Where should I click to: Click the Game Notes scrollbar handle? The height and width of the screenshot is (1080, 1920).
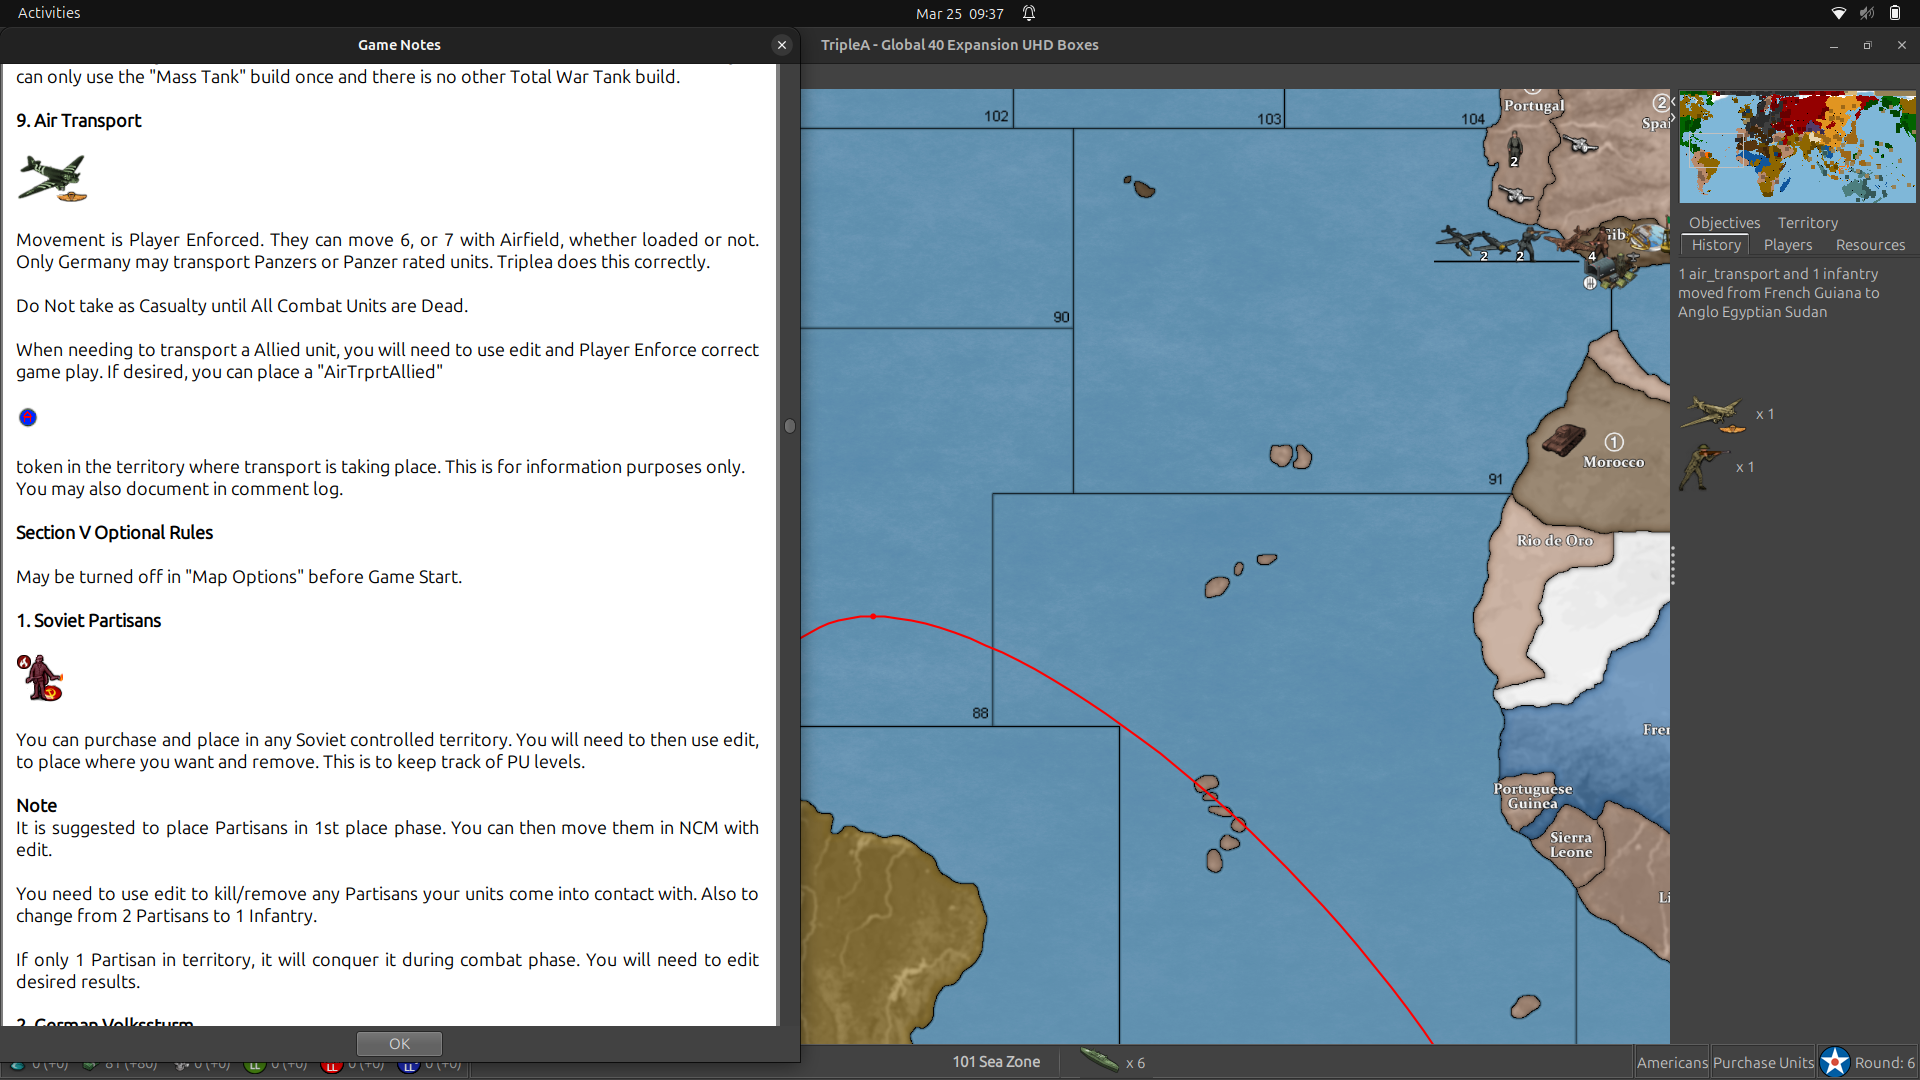pos(789,426)
